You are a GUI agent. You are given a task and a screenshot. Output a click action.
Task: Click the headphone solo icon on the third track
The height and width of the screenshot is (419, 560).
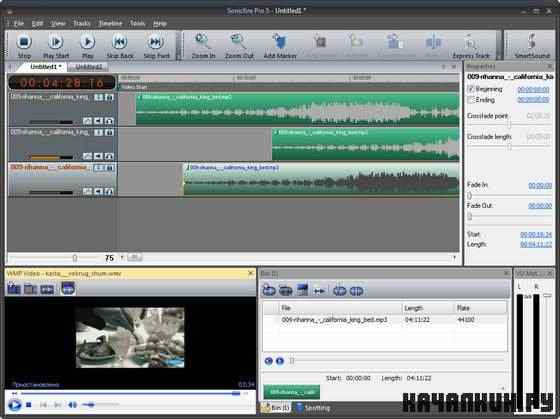pos(109,192)
